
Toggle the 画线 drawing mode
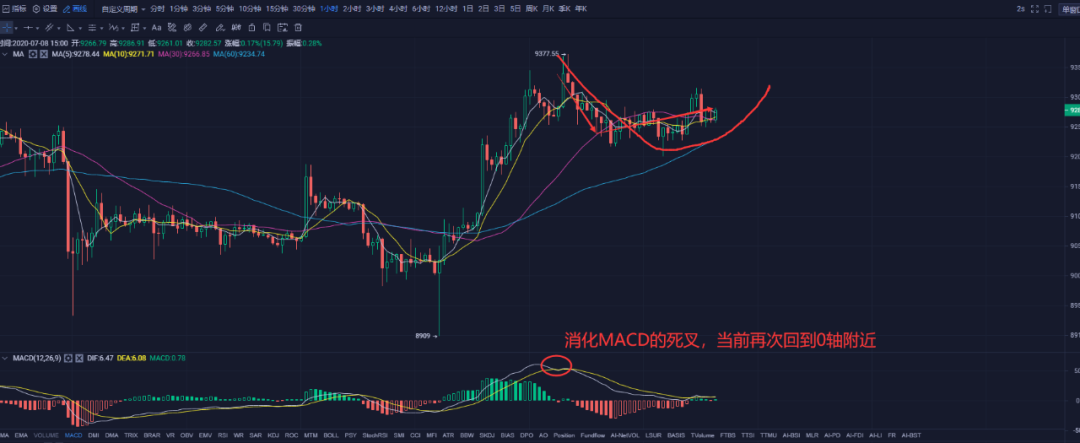coord(74,8)
